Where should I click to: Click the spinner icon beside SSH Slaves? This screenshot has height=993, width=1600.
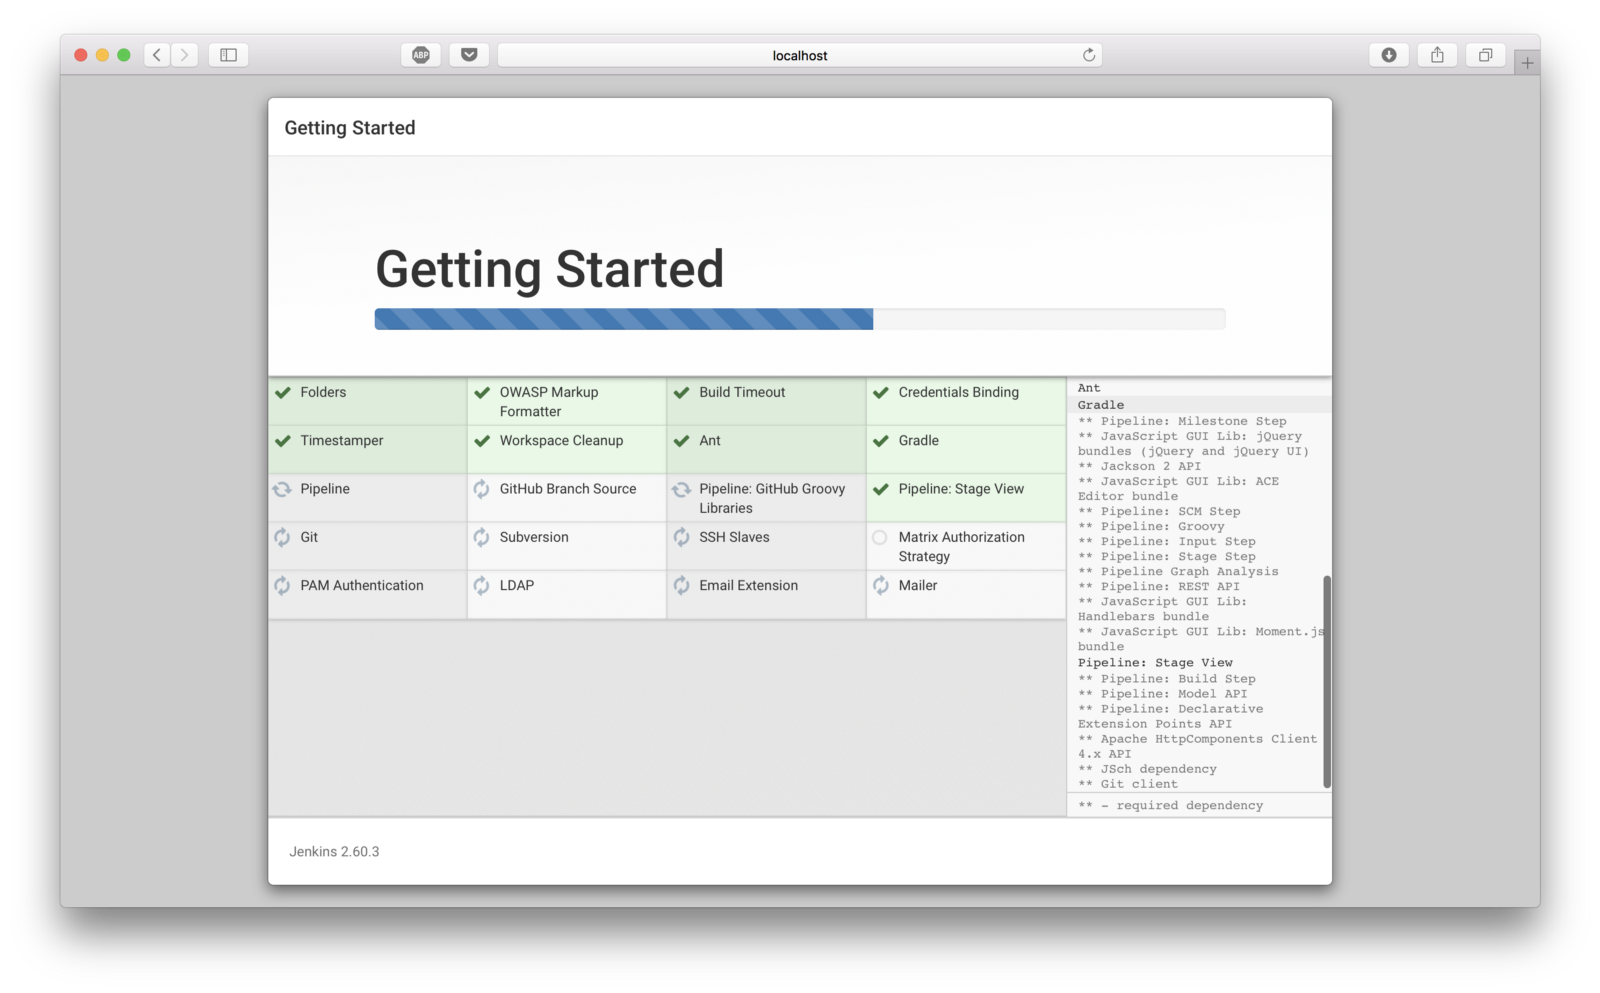click(x=682, y=537)
